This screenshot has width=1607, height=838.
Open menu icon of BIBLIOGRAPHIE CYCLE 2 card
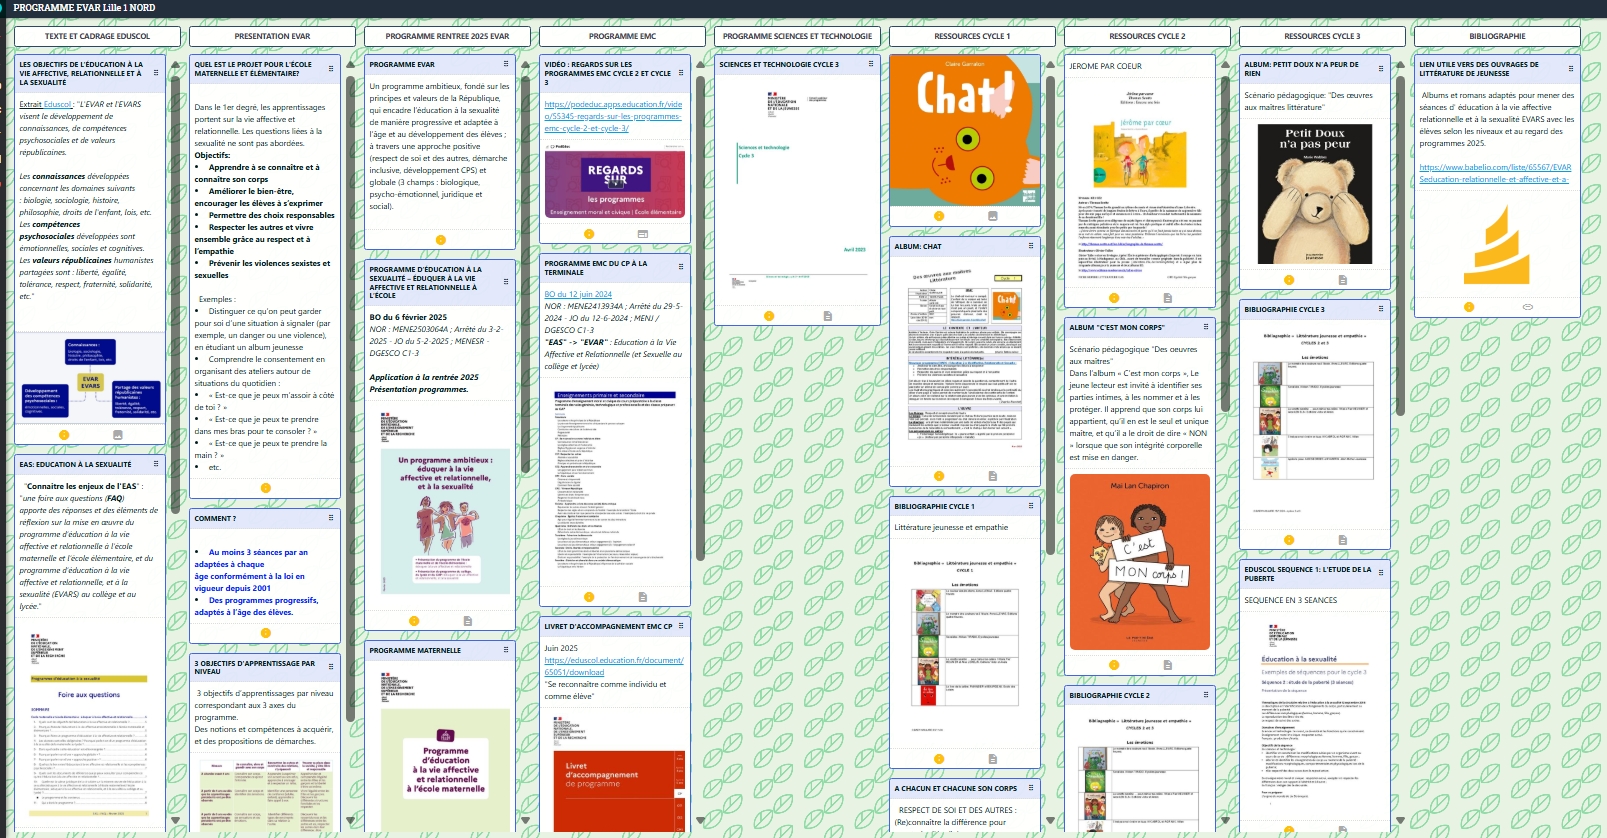[x=1206, y=695]
